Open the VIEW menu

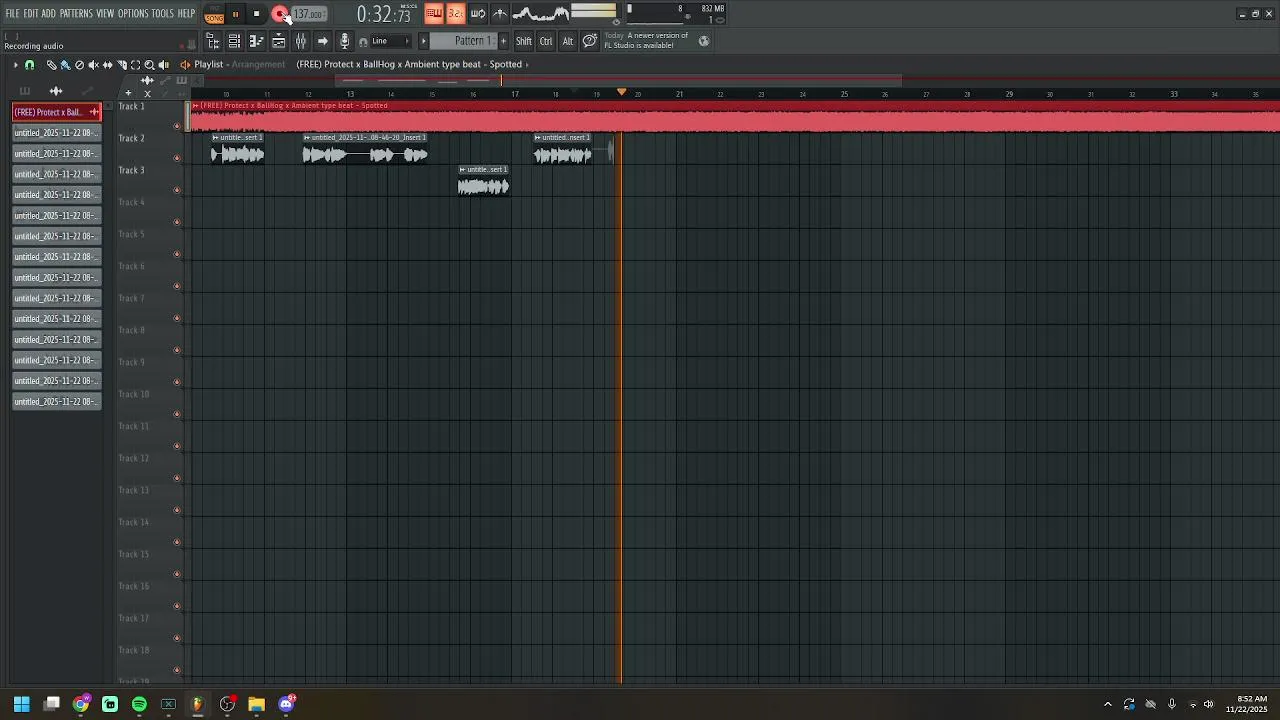[105, 14]
